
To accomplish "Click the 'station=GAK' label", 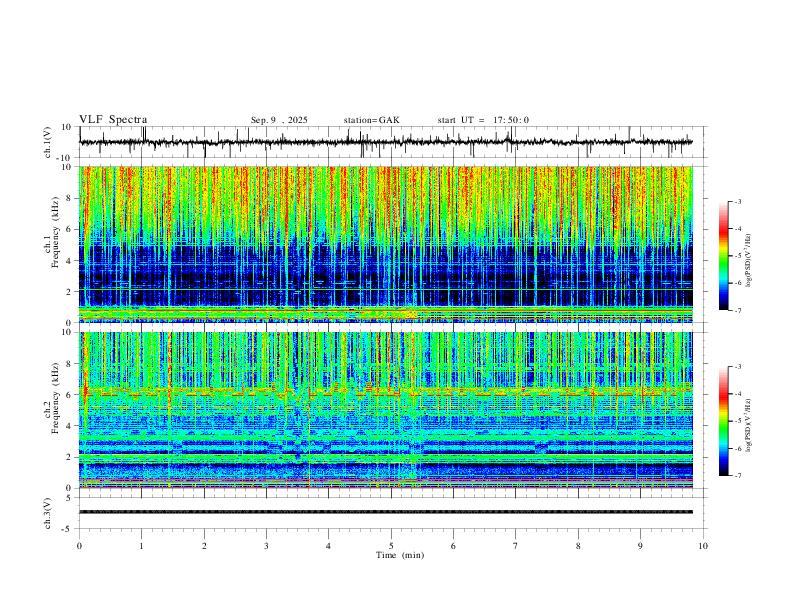I will 371,120.
